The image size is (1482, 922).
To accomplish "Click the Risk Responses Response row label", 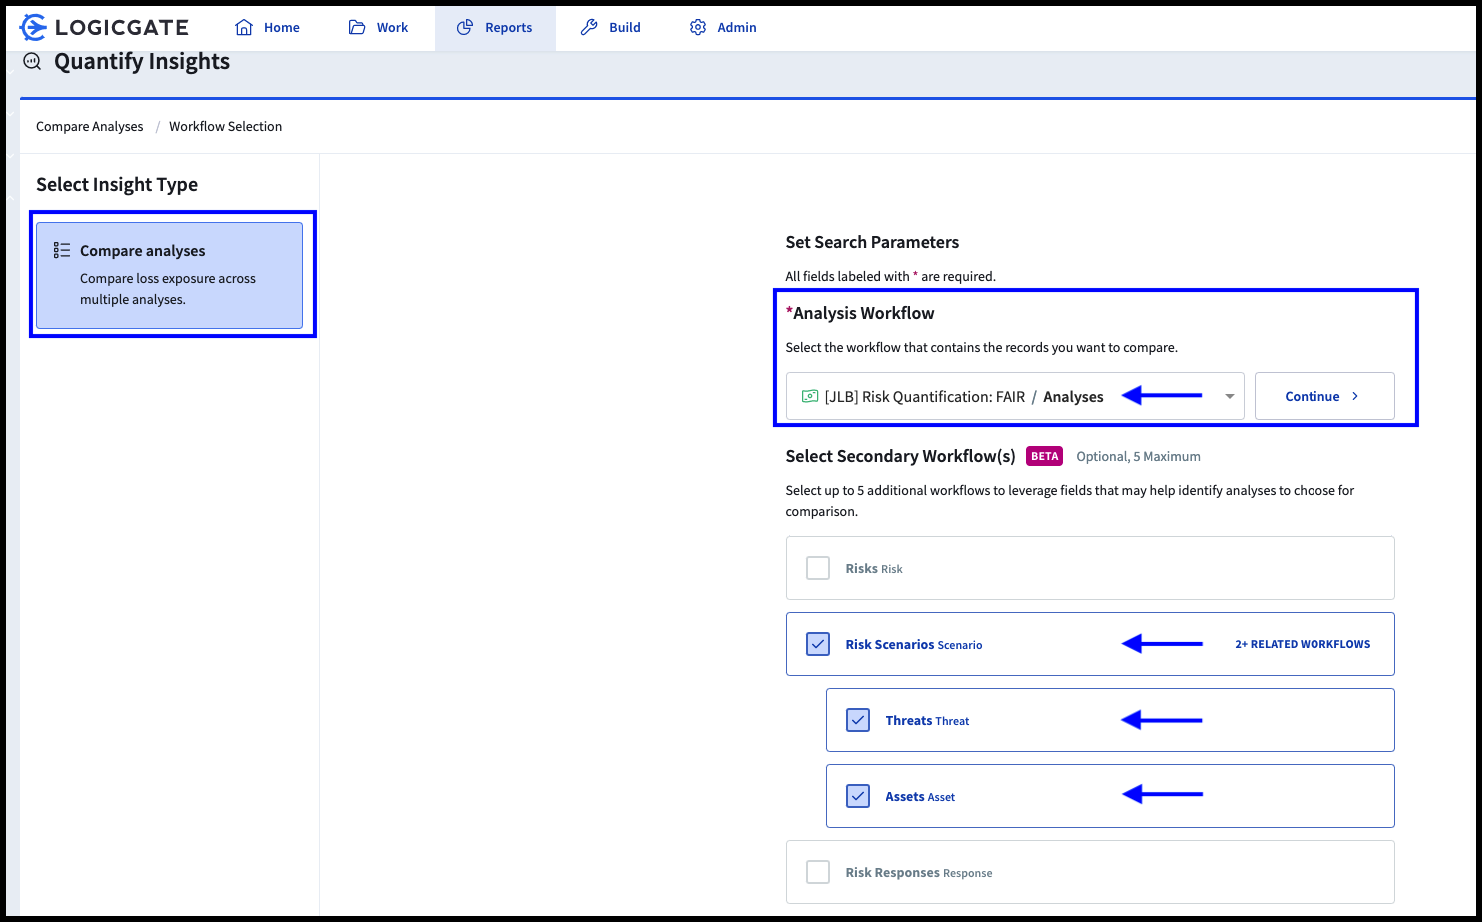I will click(x=919, y=872).
